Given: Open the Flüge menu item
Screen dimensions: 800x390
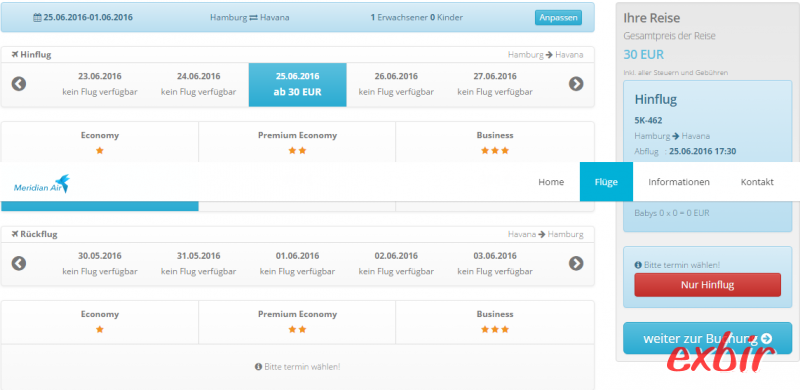Looking at the screenshot, I should [606, 182].
